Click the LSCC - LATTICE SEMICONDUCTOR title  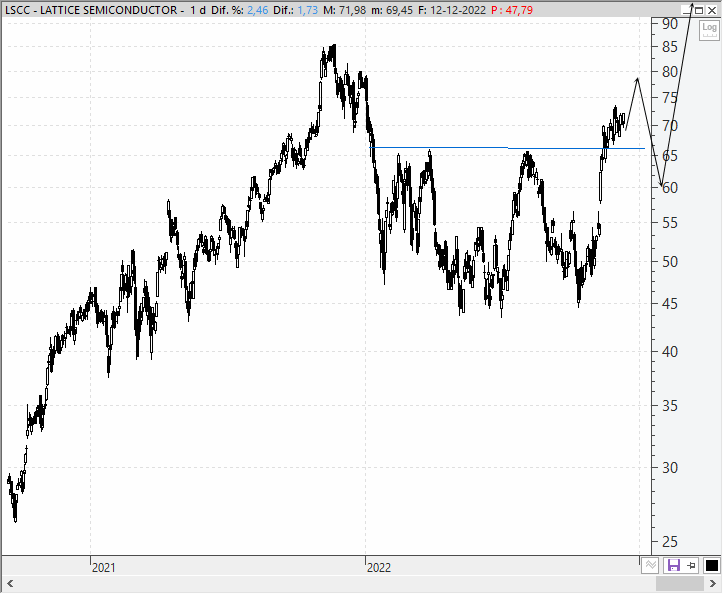tap(91, 10)
